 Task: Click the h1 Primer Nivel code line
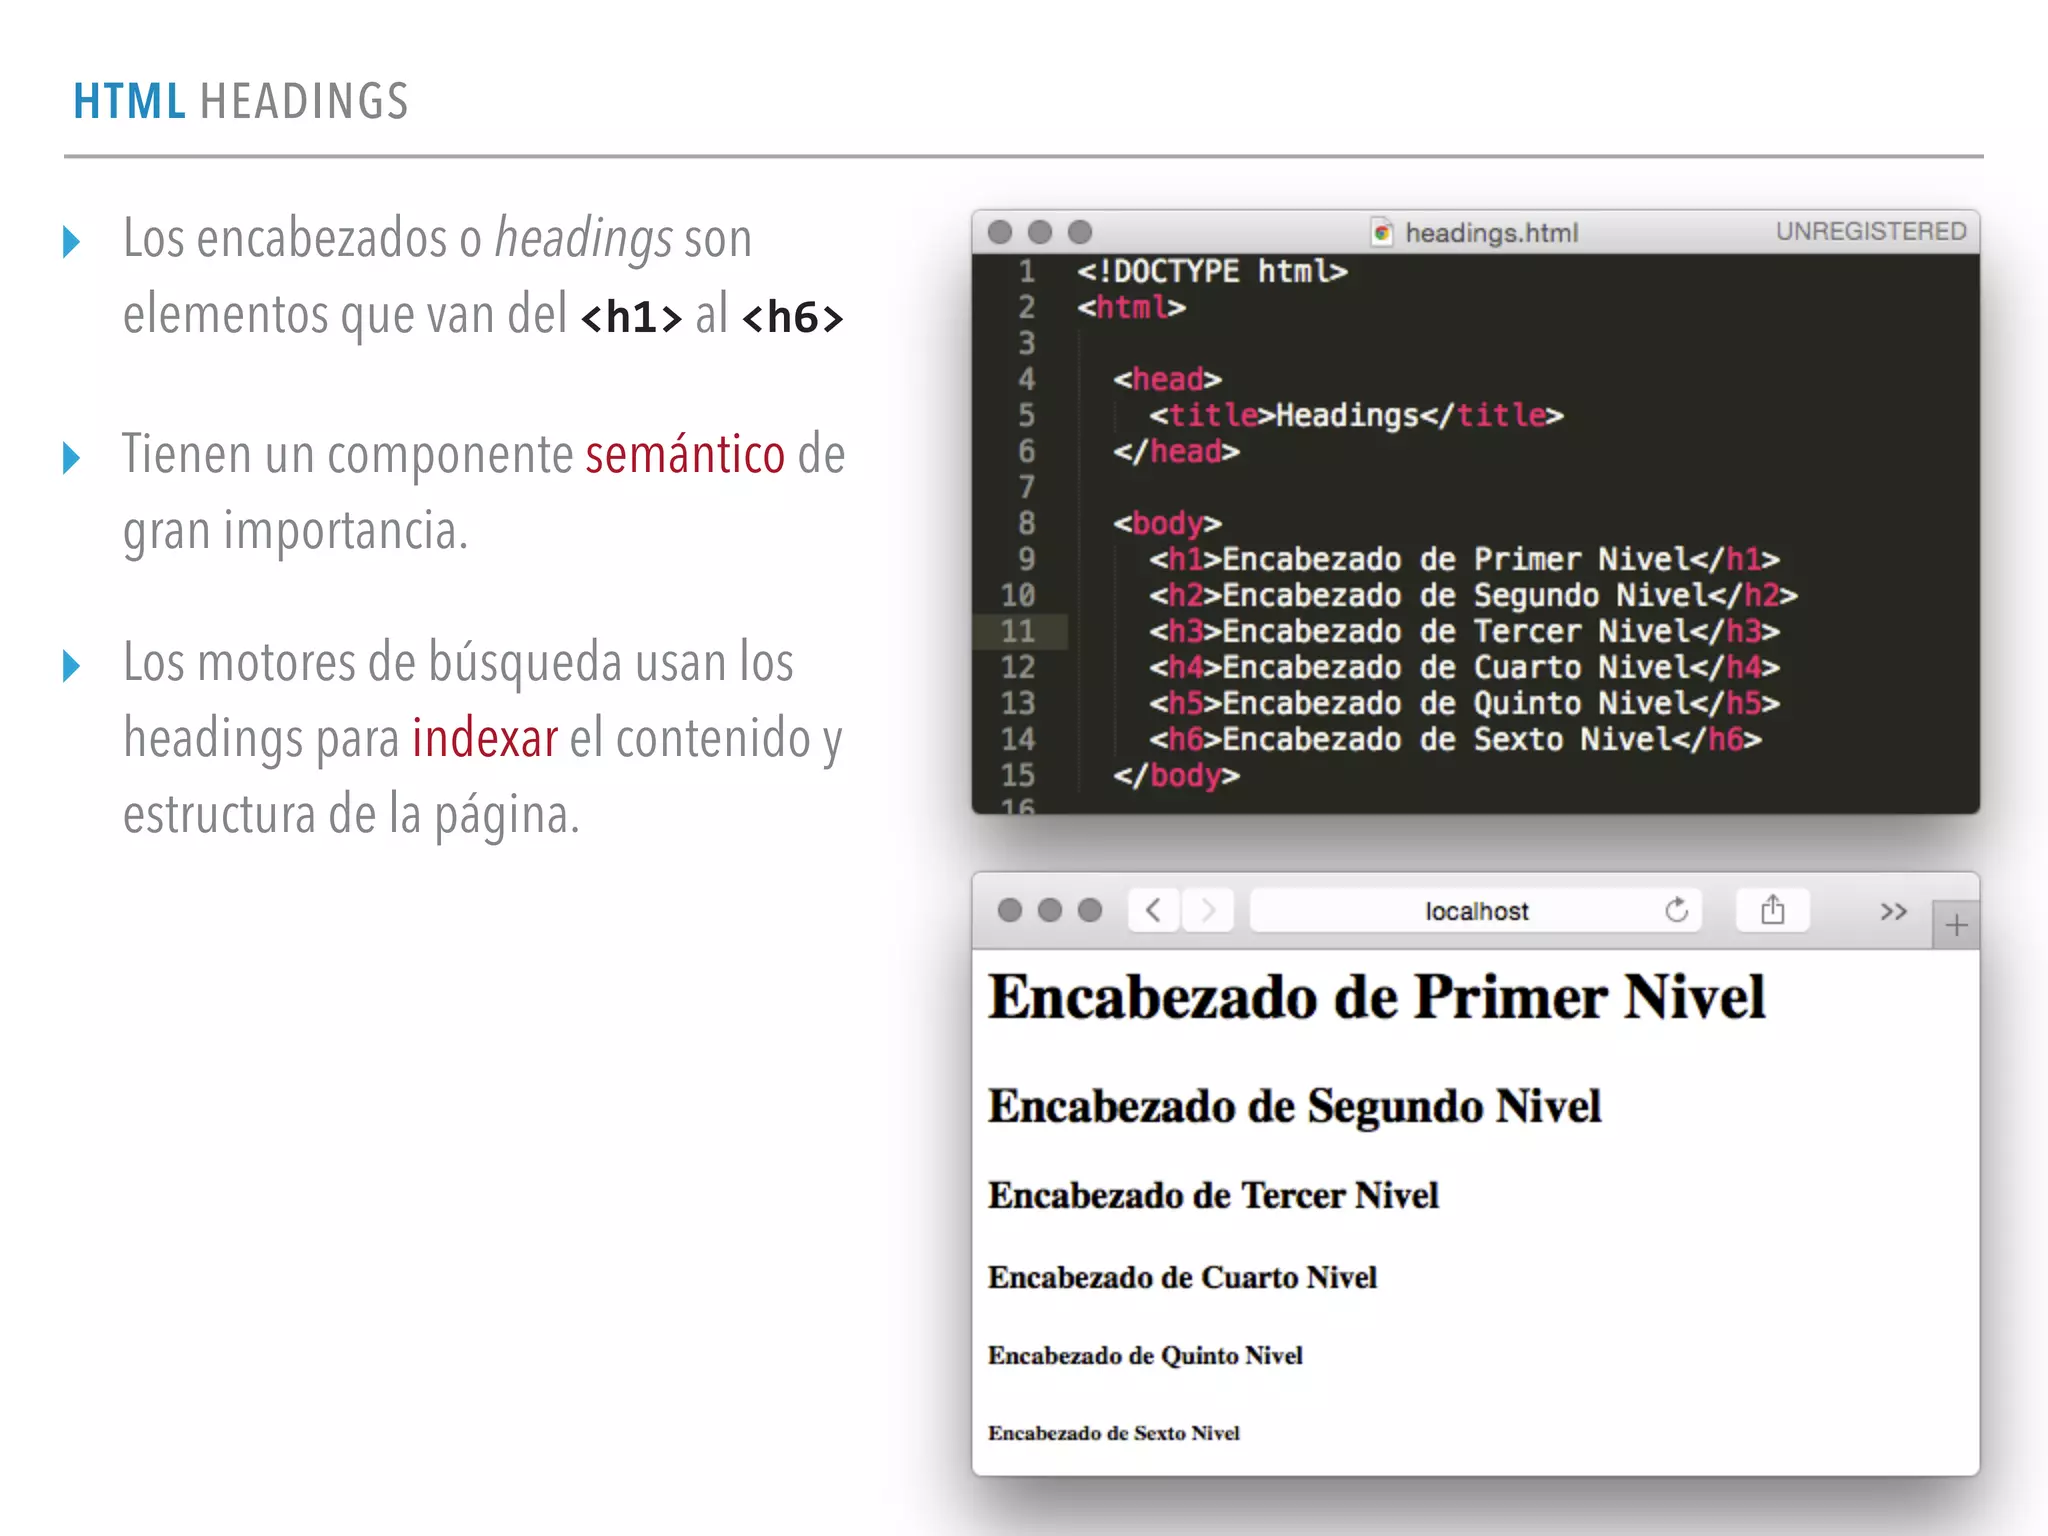pos(1464,559)
